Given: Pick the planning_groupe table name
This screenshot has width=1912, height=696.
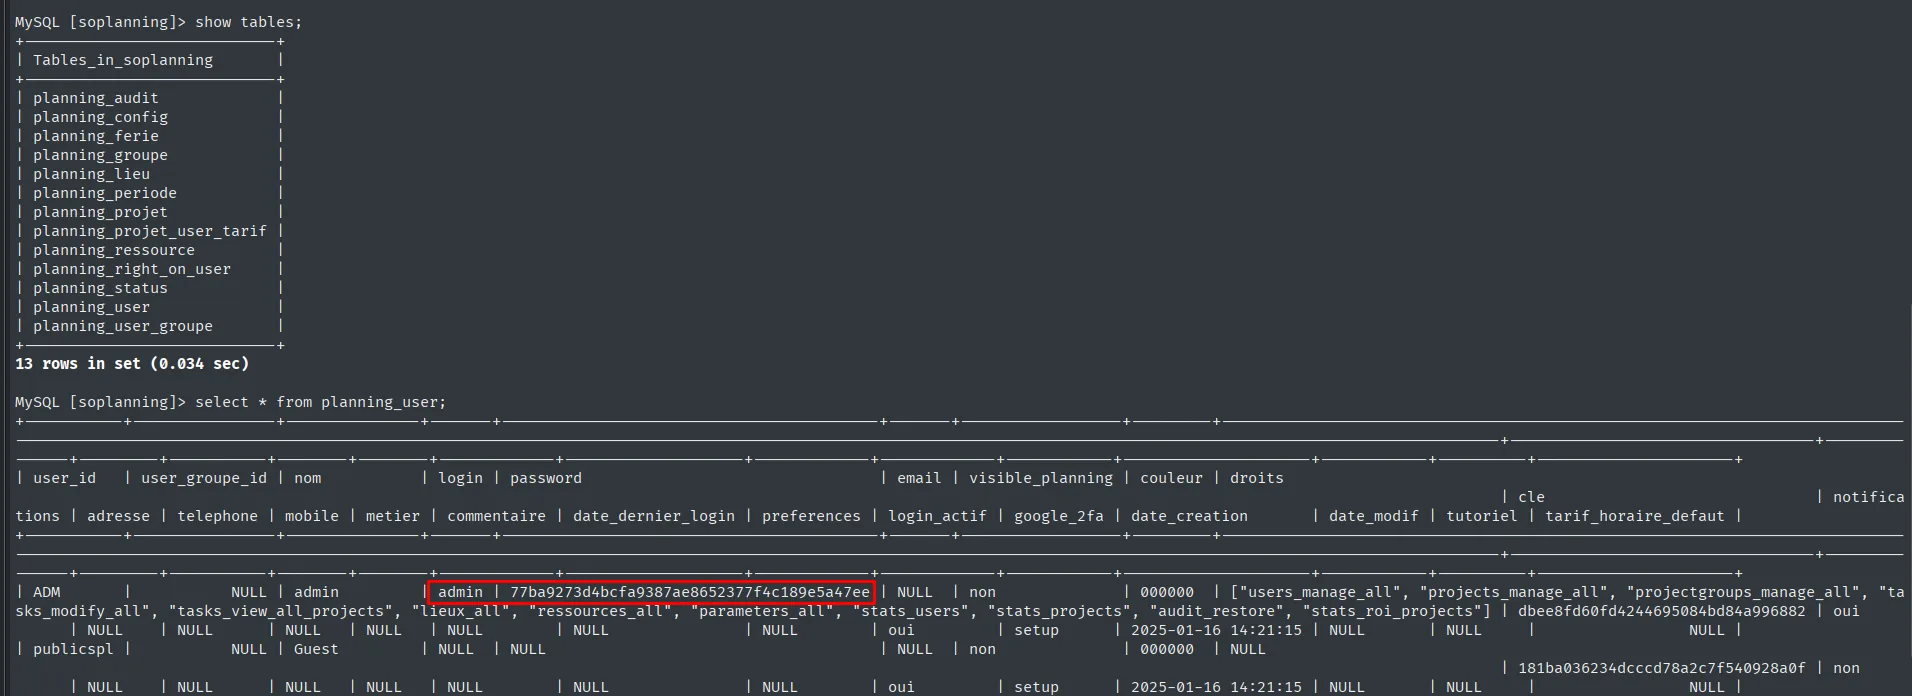Looking at the screenshot, I should [100, 155].
